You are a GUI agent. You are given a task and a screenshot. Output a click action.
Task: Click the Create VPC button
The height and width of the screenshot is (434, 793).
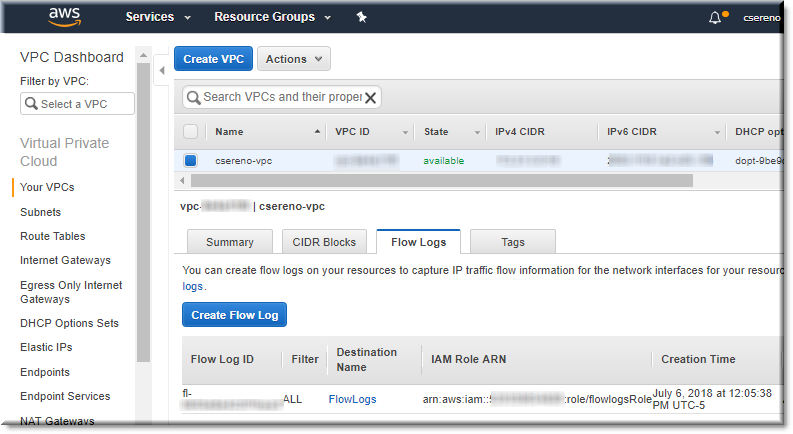213,59
